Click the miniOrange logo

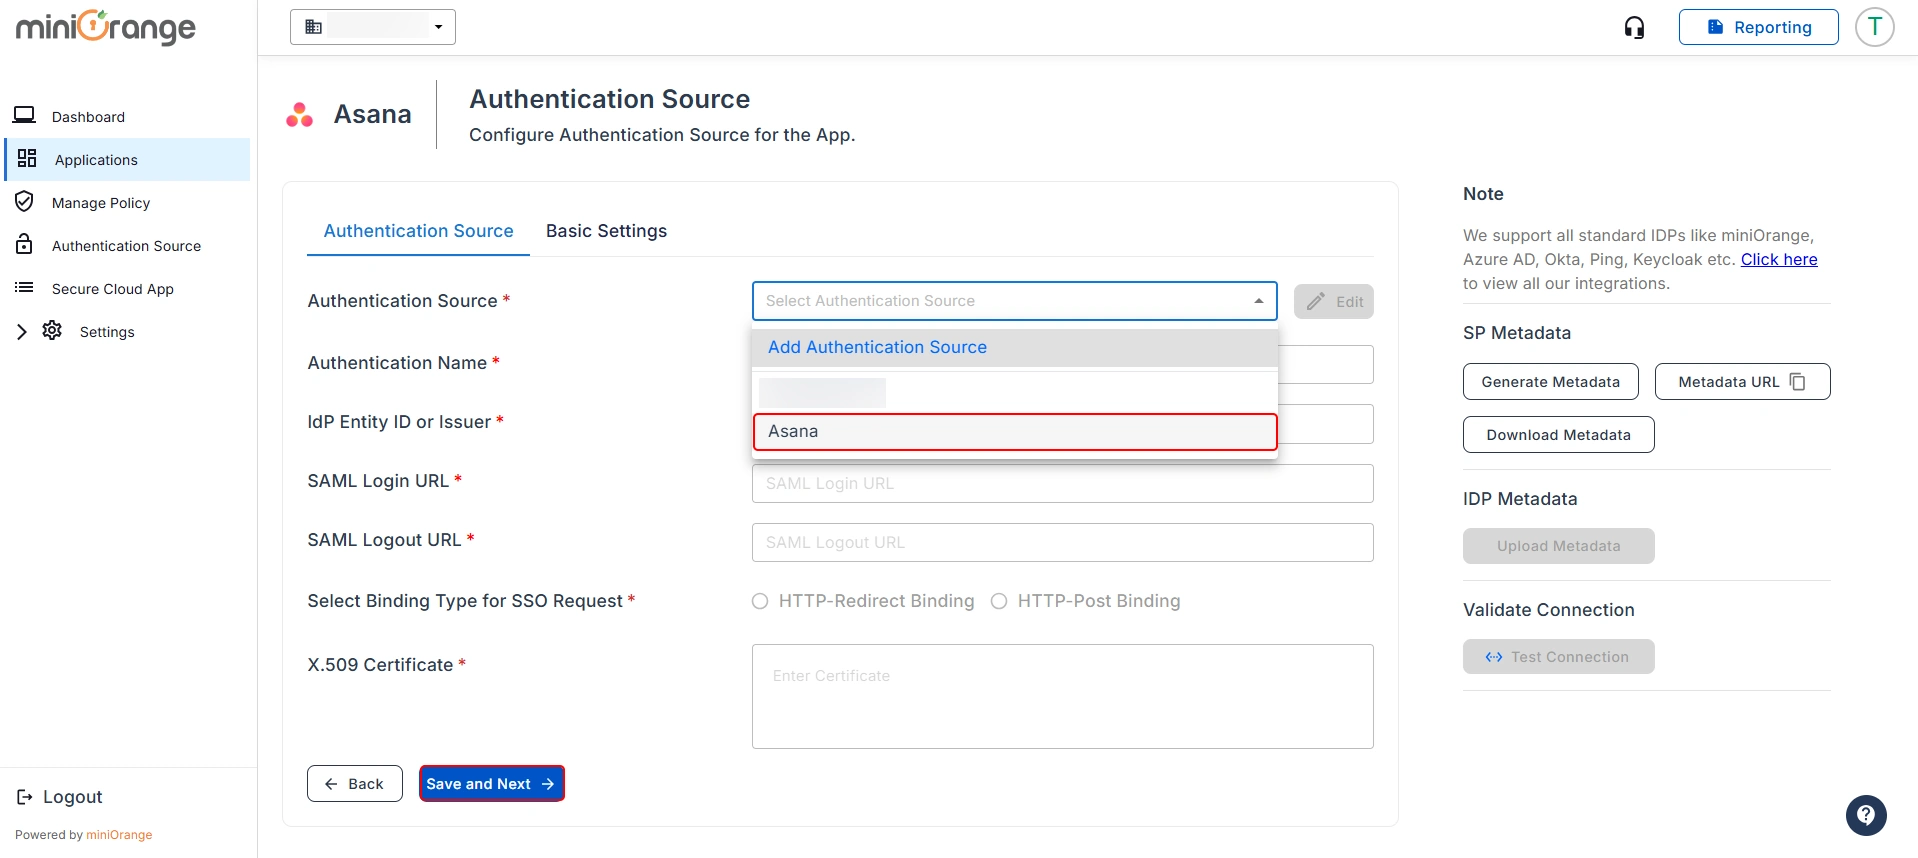pyautogui.click(x=106, y=27)
